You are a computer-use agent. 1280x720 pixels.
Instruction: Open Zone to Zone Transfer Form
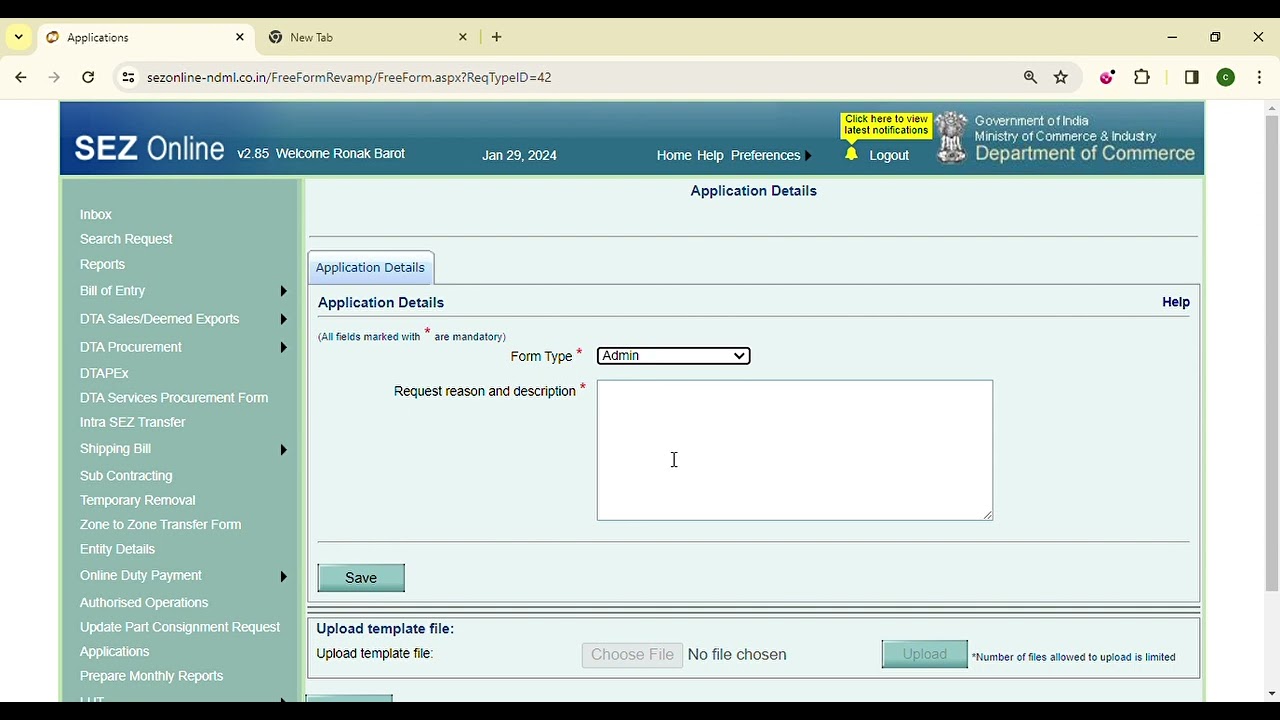click(160, 525)
